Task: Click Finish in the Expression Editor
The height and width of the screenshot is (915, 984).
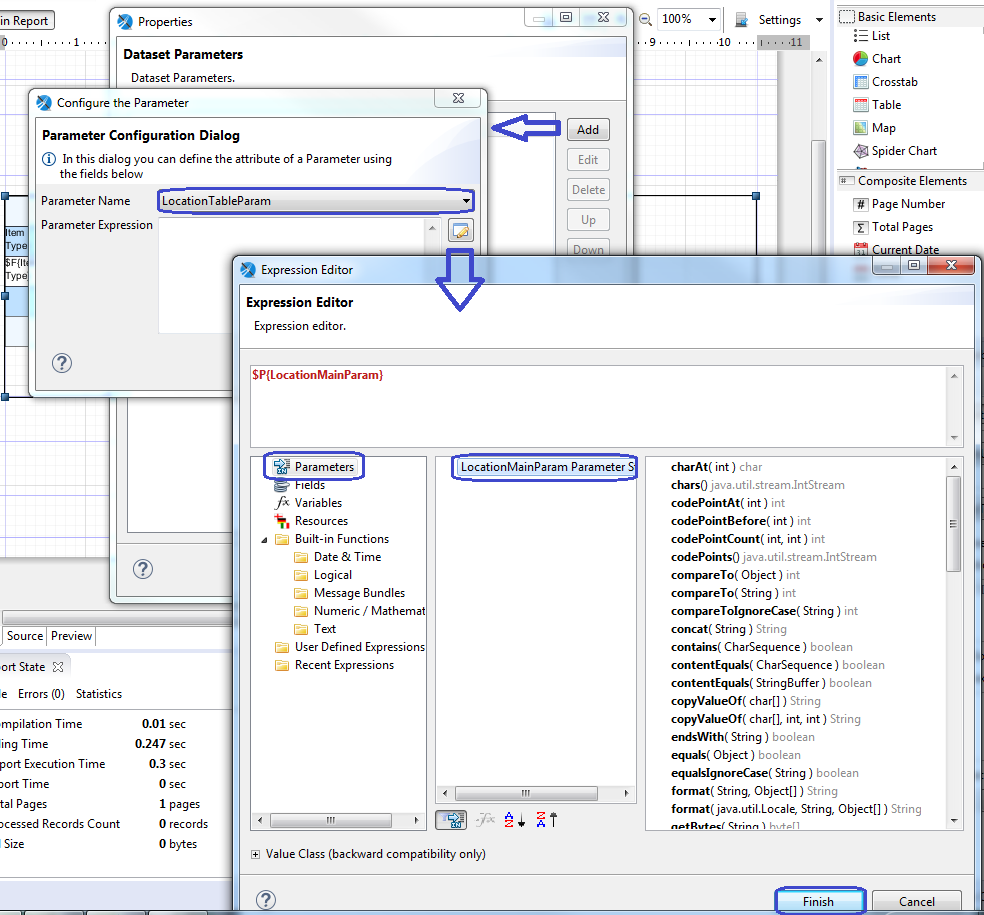Action: coord(818,901)
